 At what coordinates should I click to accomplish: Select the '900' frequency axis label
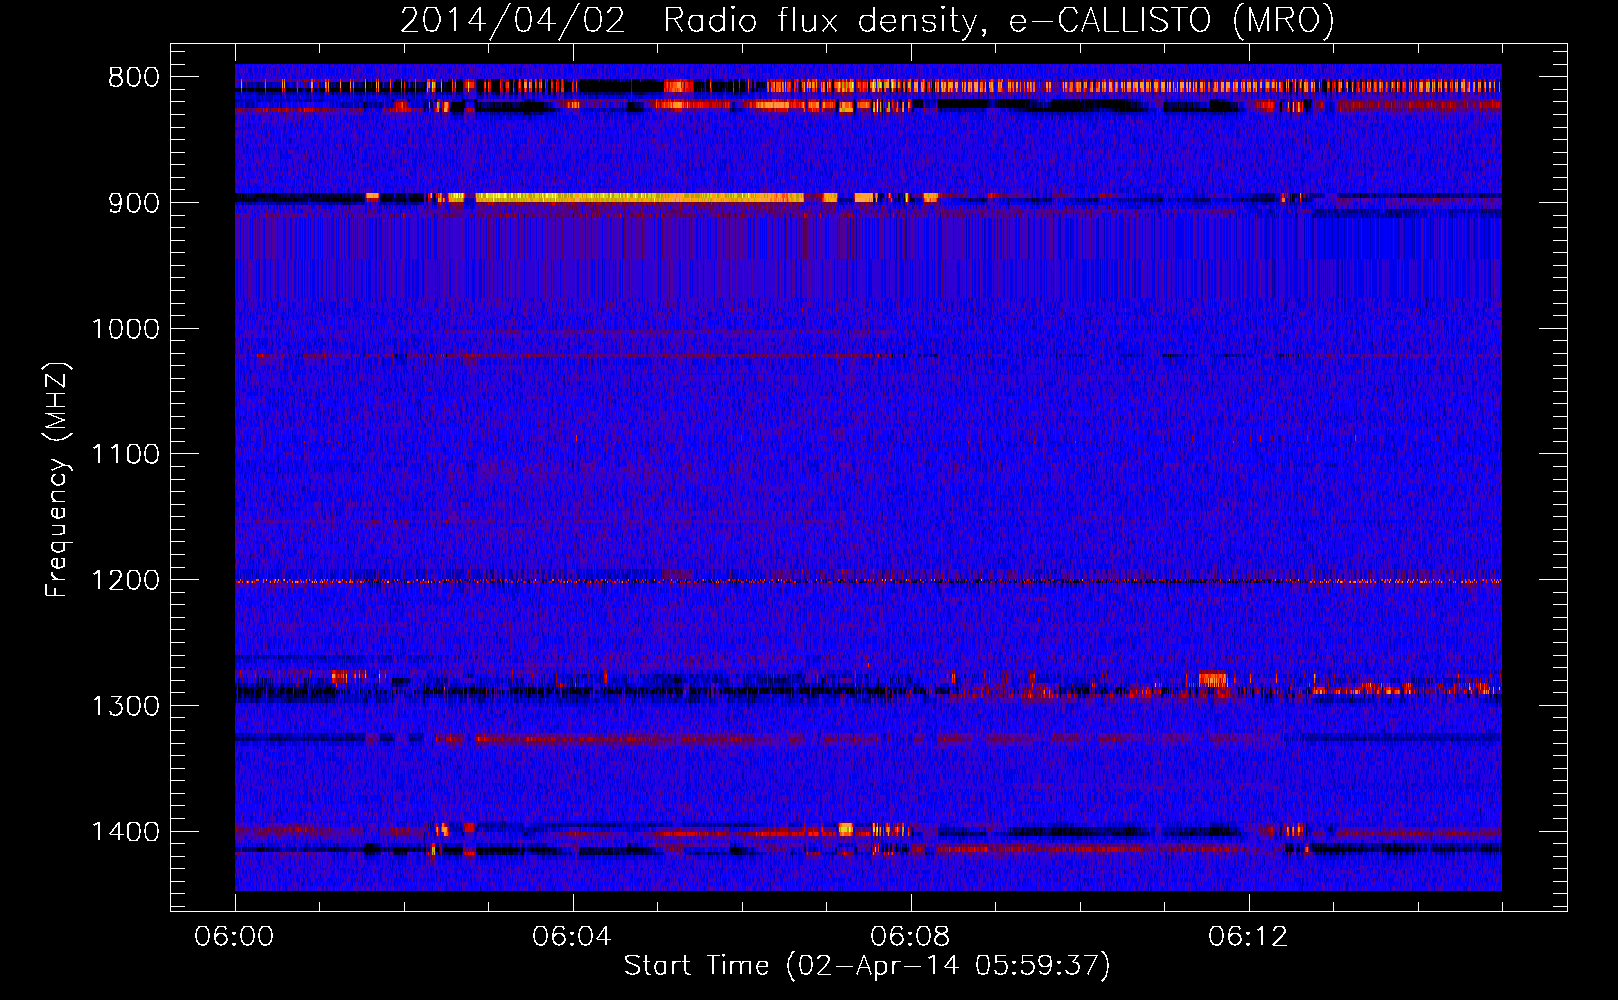coord(134,203)
